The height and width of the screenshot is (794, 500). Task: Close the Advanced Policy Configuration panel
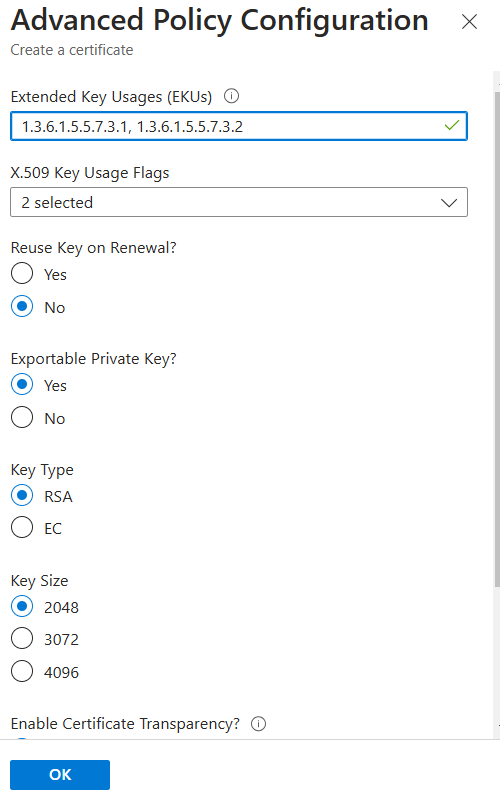click(x=470, y=22)
